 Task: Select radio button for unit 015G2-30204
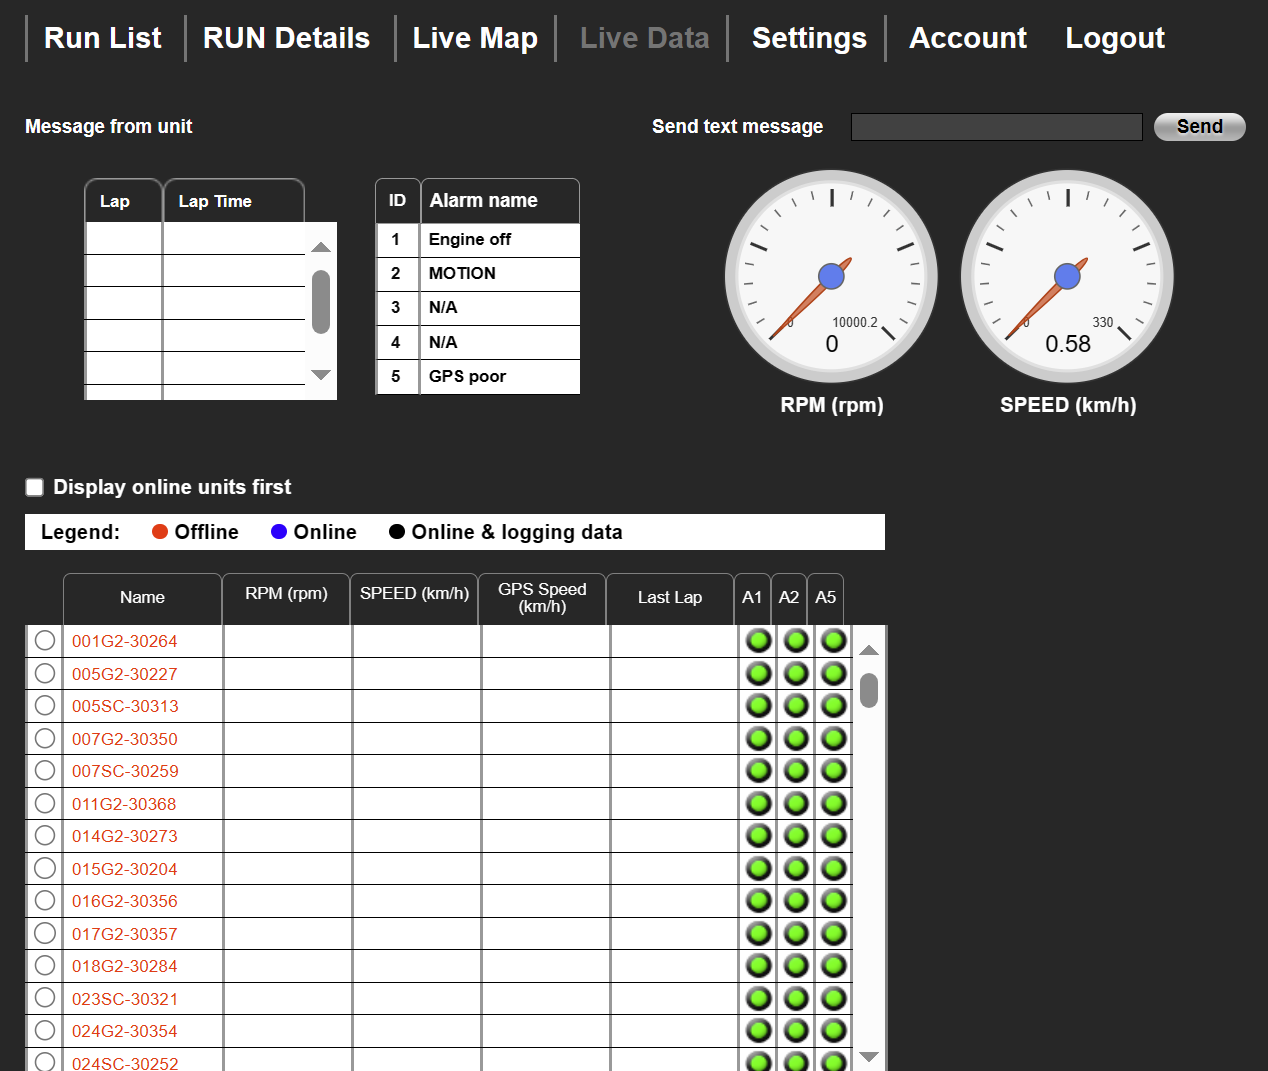(x=45, y=868)
